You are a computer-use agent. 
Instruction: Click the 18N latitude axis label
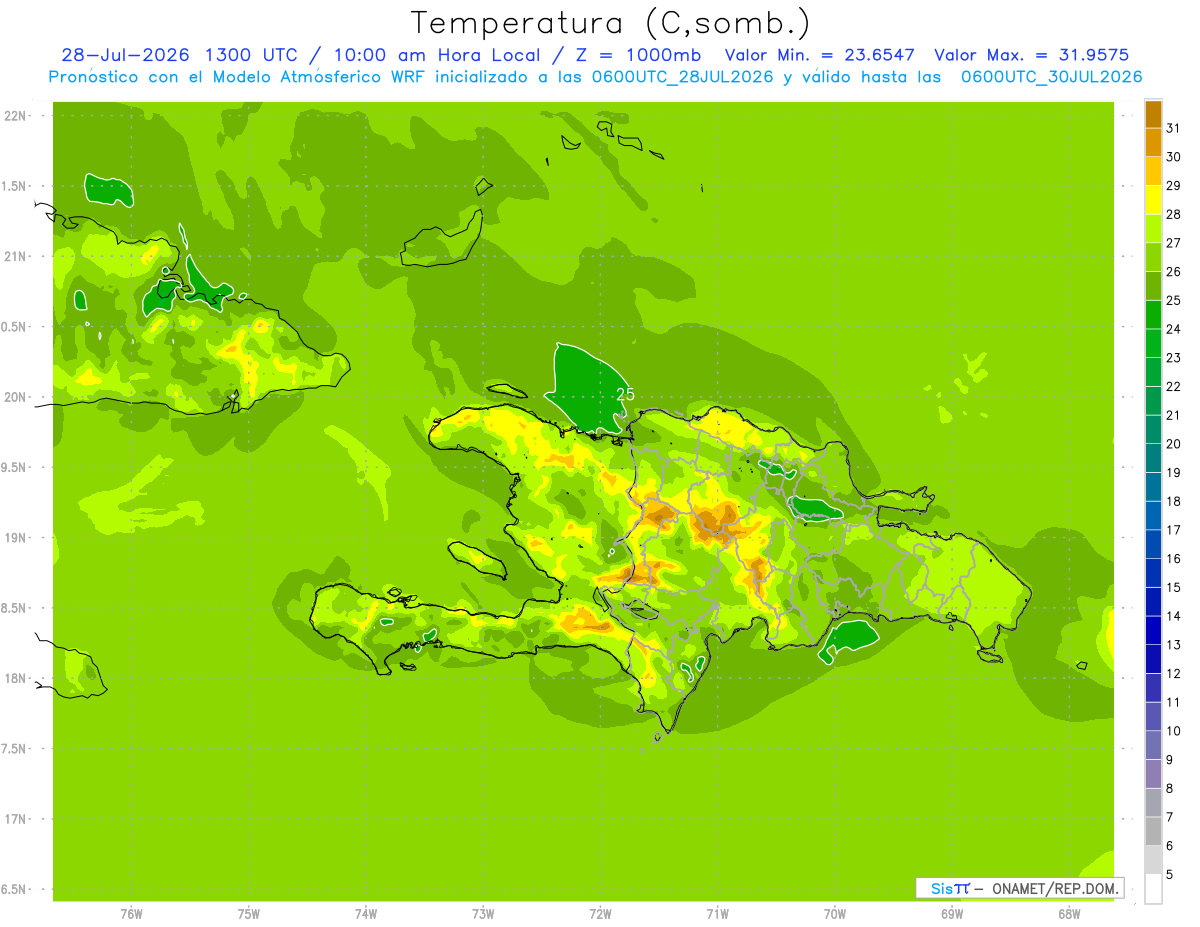coord(15,678)
